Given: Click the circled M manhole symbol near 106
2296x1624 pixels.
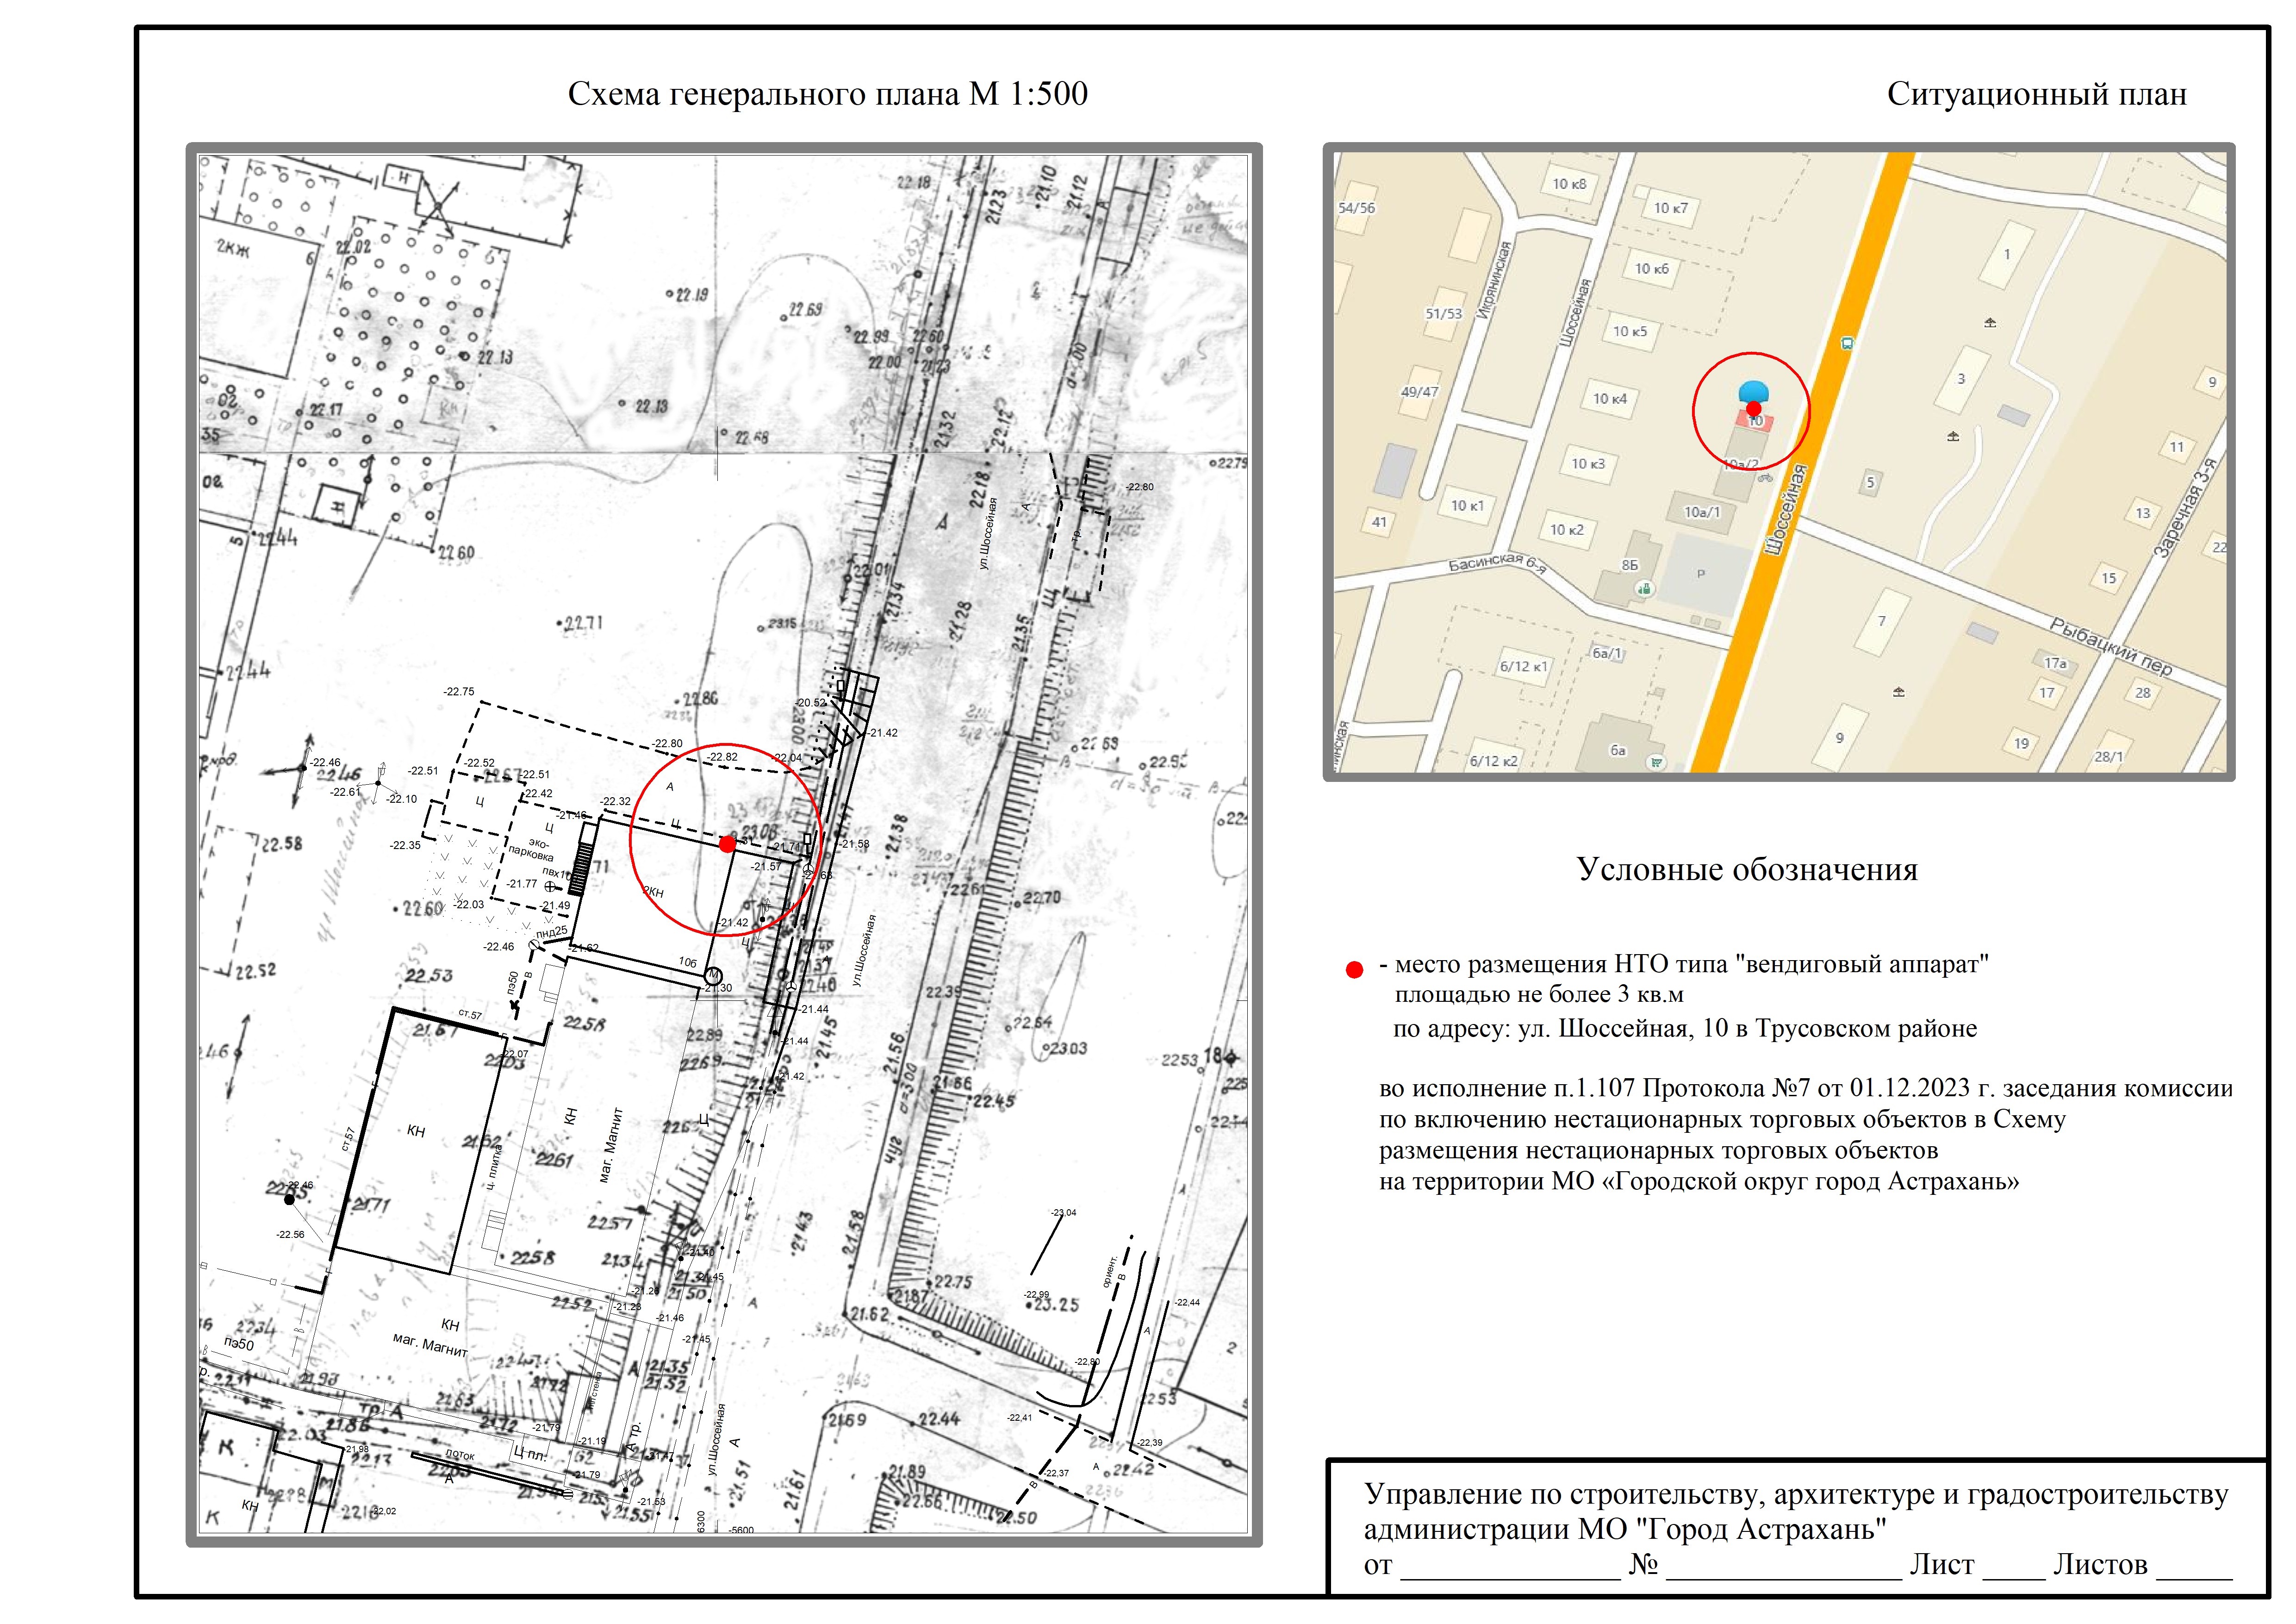Looking at the screenshot, I should [x=713, y=975].
